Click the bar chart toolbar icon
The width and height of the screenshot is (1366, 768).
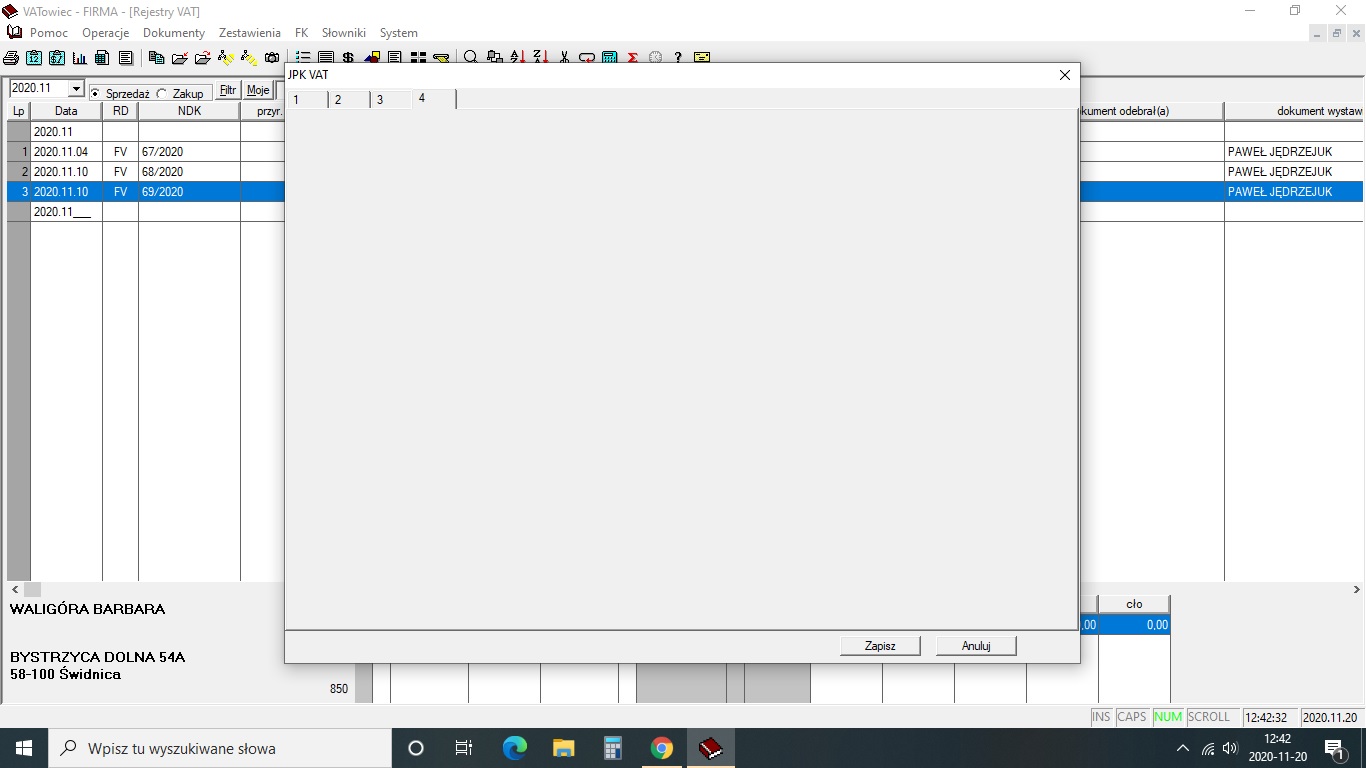click(x=79, y=58)
